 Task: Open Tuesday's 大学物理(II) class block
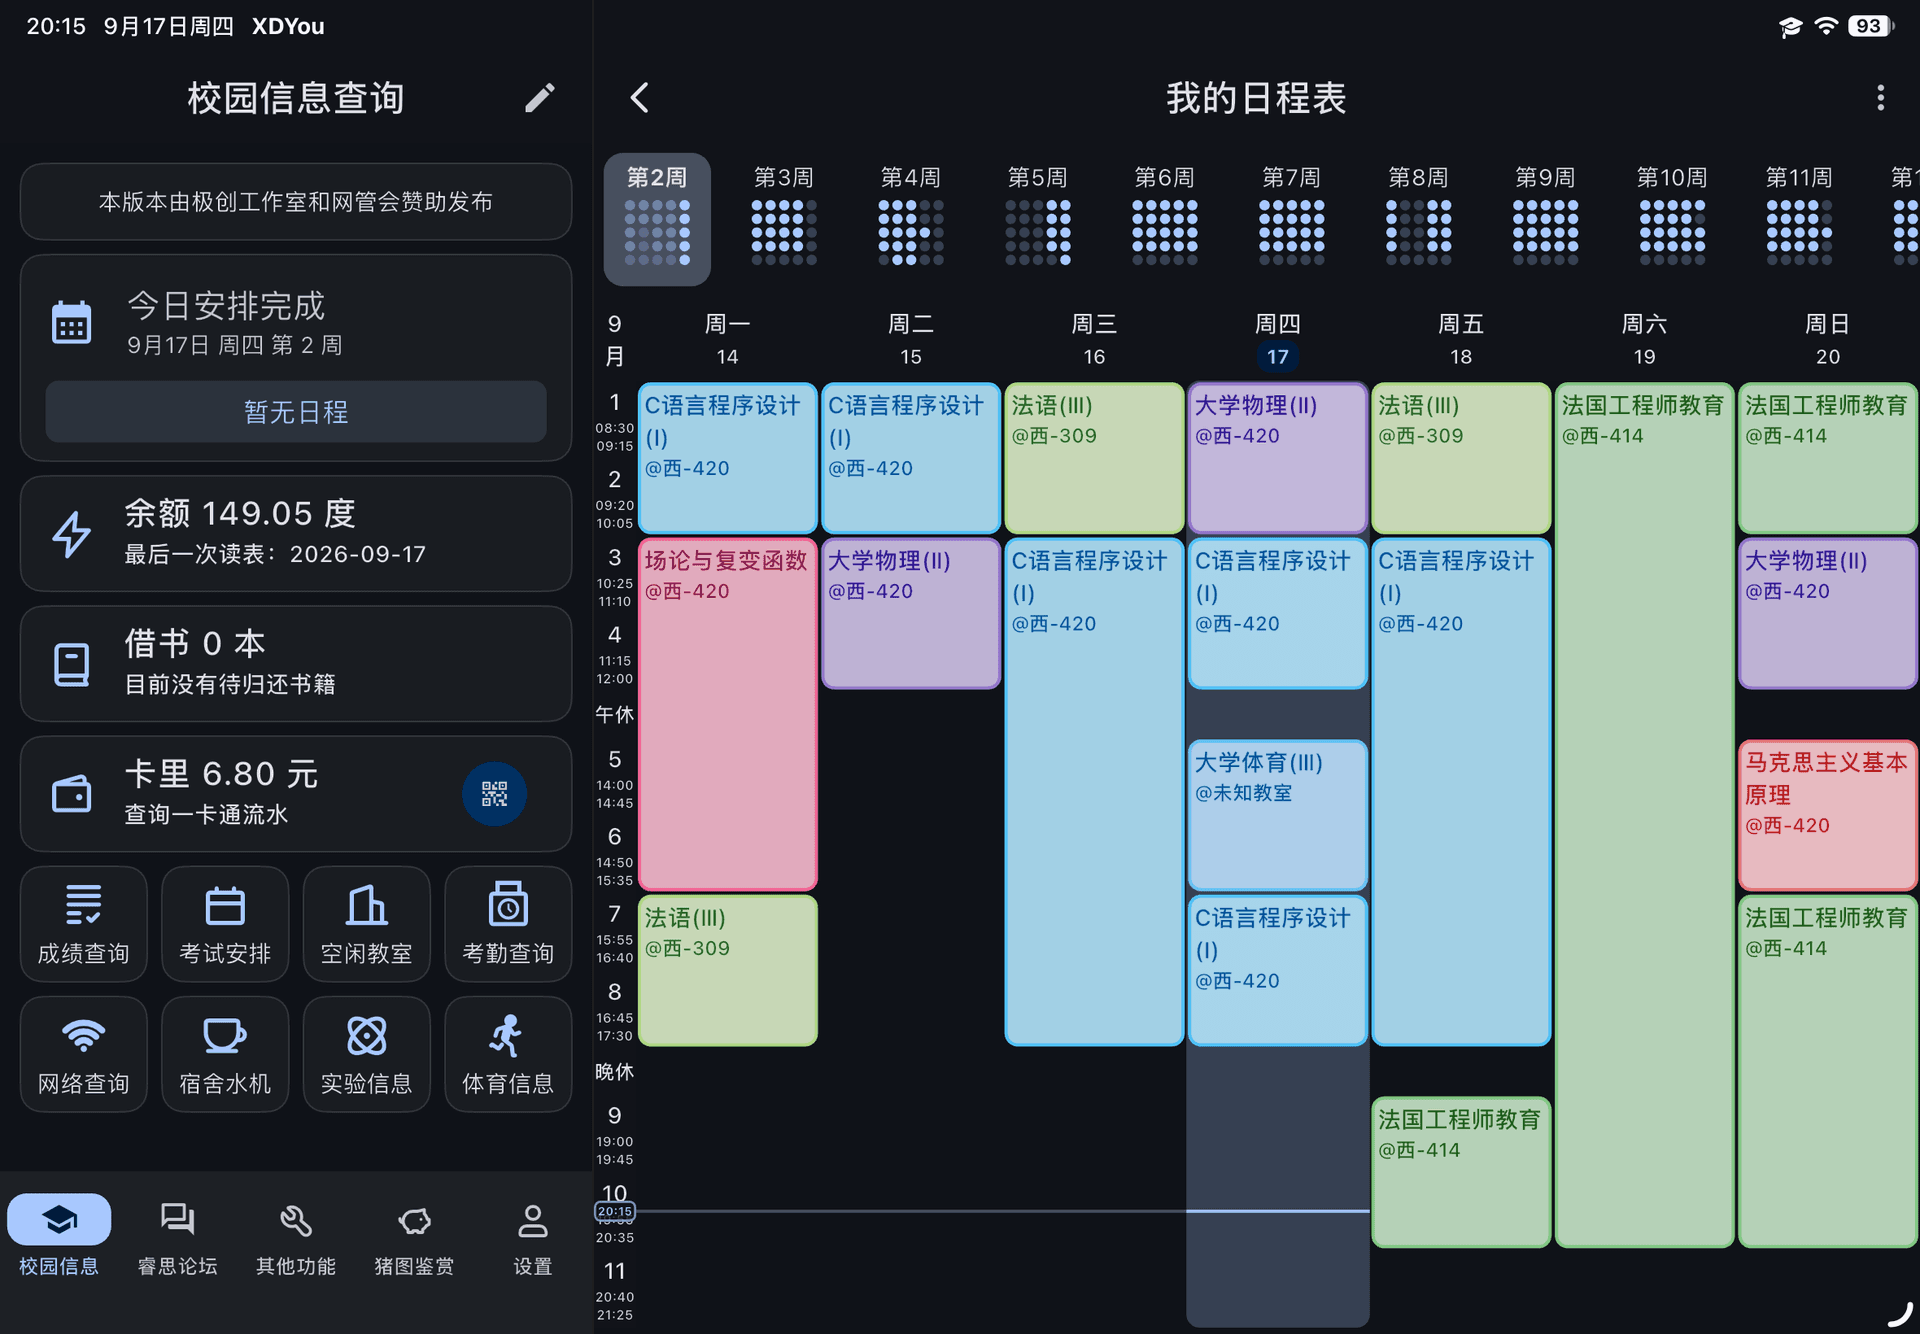coord(911,613)
